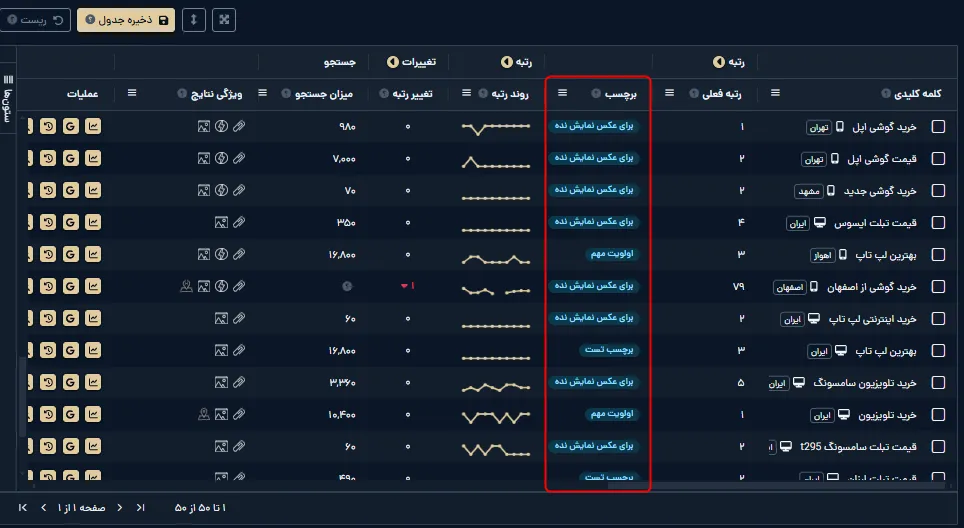Expand the تغییرات column group arrow

(x=392, y=62)
